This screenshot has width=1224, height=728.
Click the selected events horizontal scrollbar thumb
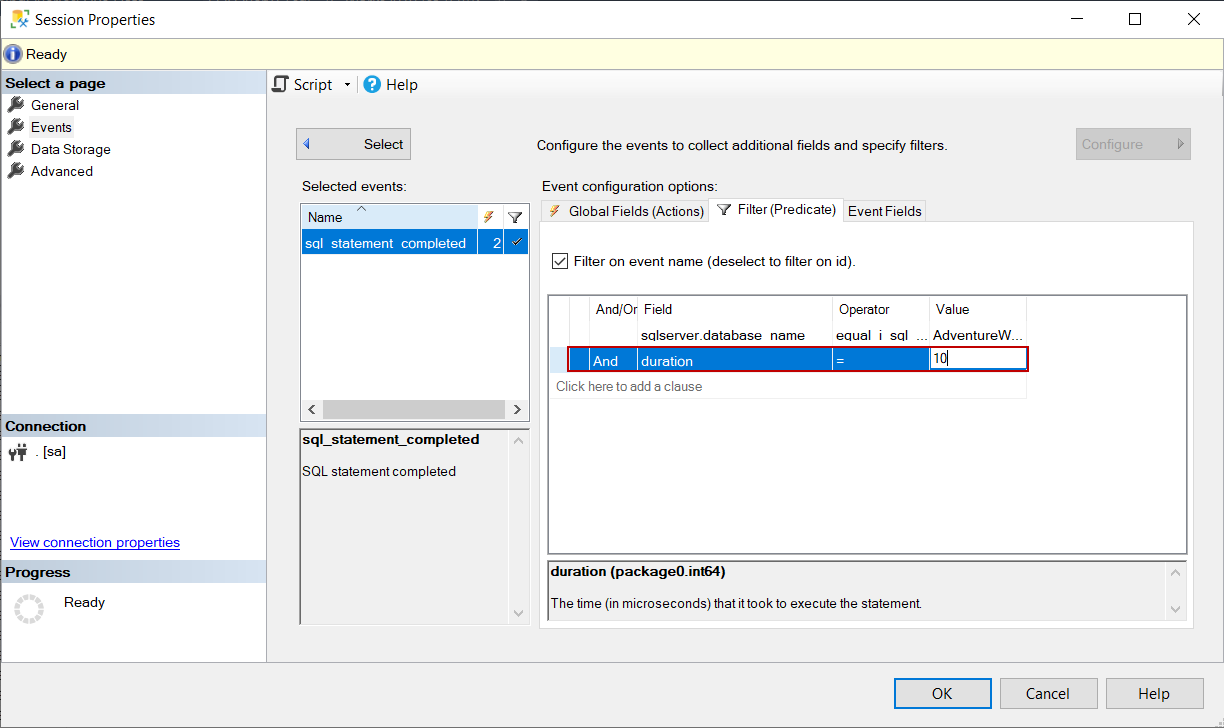click(414, 410)
